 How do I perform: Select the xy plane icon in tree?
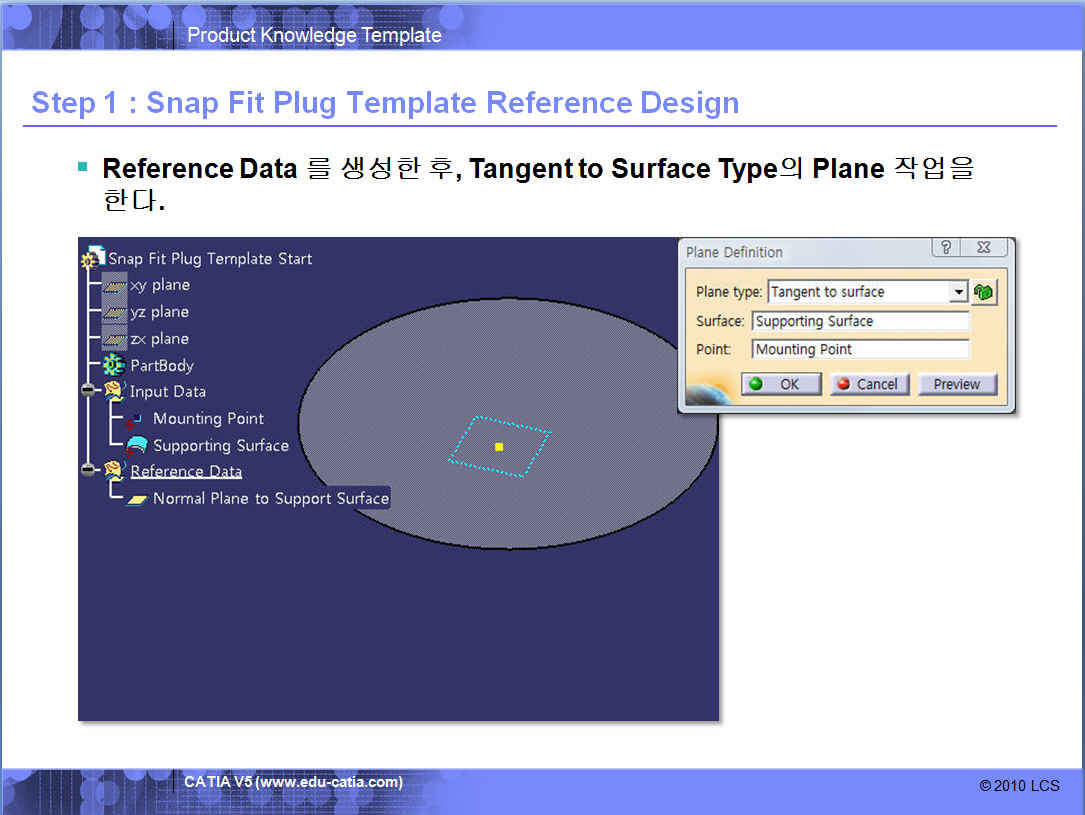pos(115,286)
